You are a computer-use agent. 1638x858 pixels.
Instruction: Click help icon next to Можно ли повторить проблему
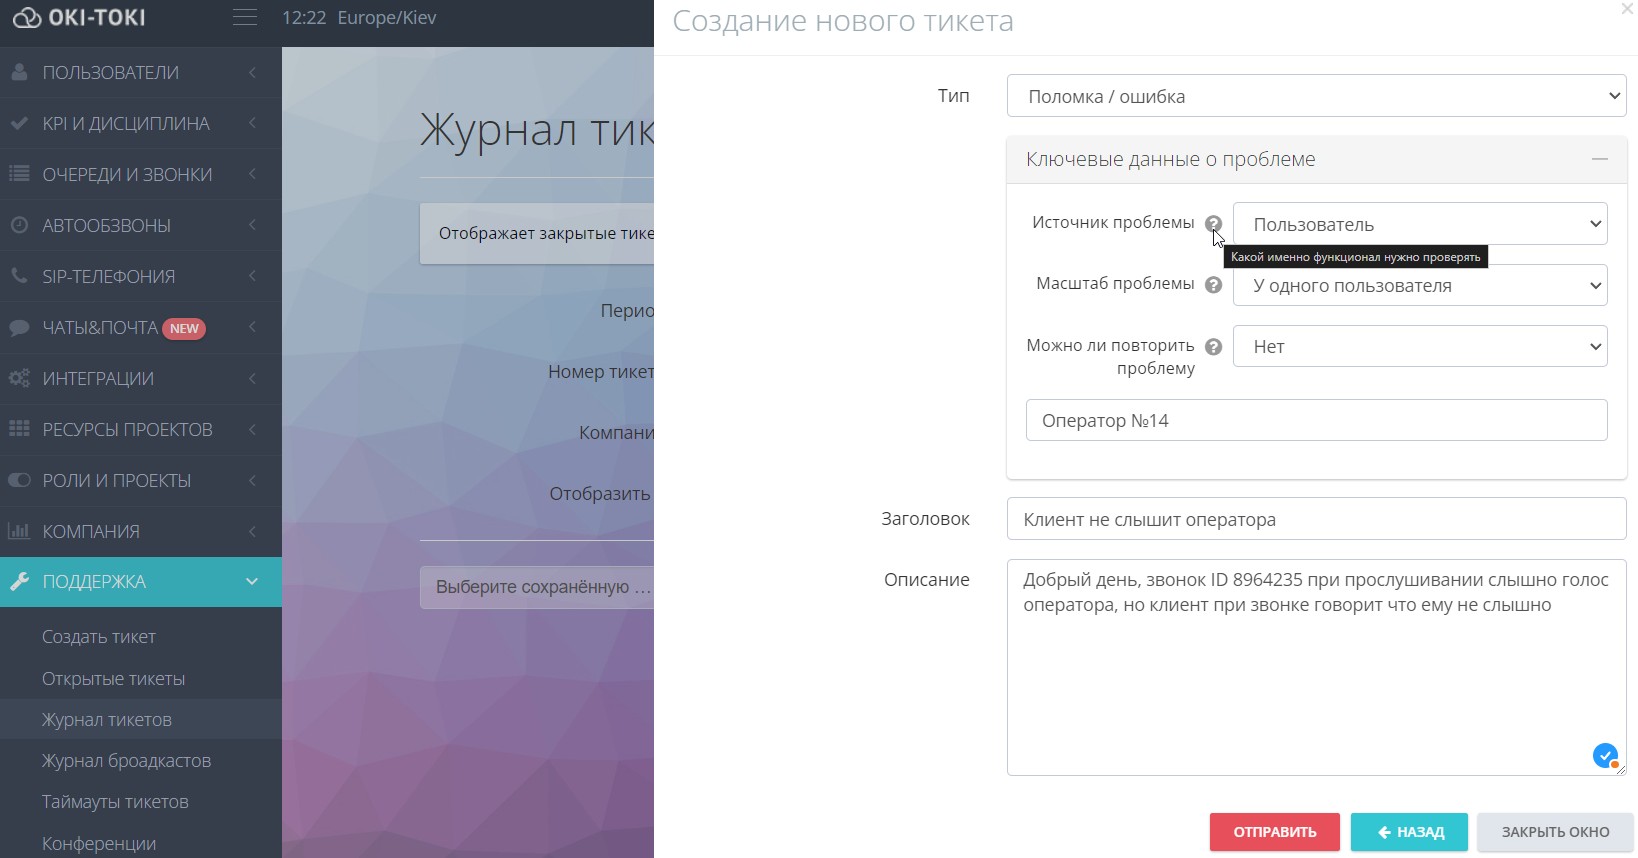point(1213,347)
